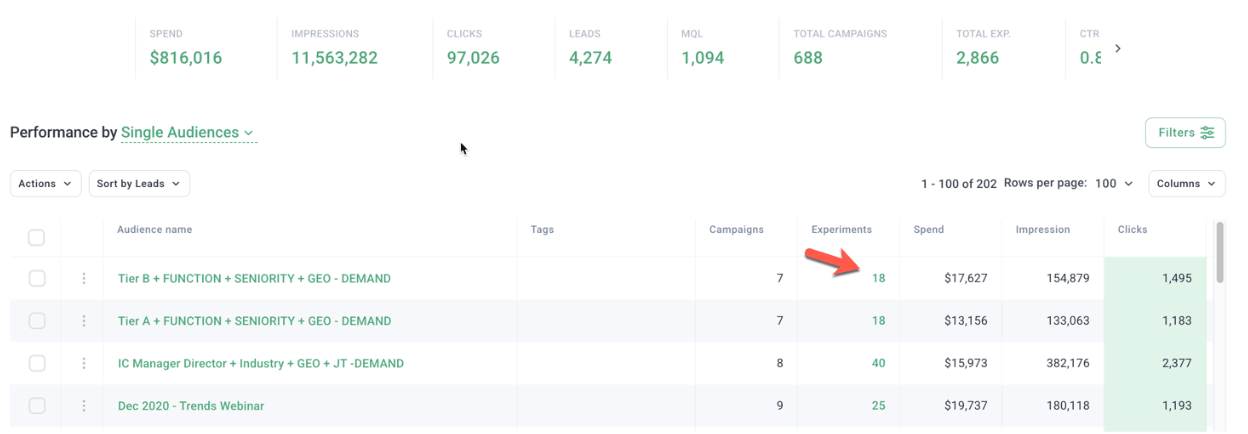This screenshot has width=1248, height=434.
Task: Tick the checkbox for the Tier A audience row
Action: [36, 321]
